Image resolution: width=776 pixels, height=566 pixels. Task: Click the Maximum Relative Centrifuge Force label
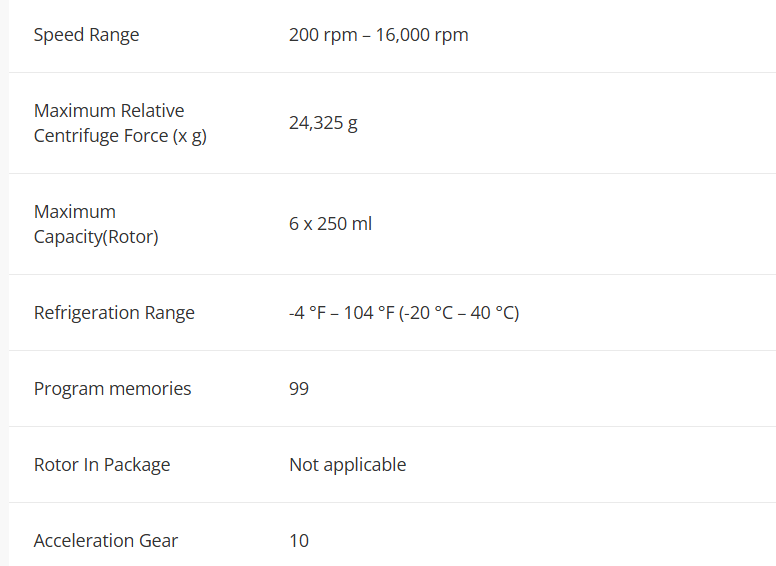(109, 111)
